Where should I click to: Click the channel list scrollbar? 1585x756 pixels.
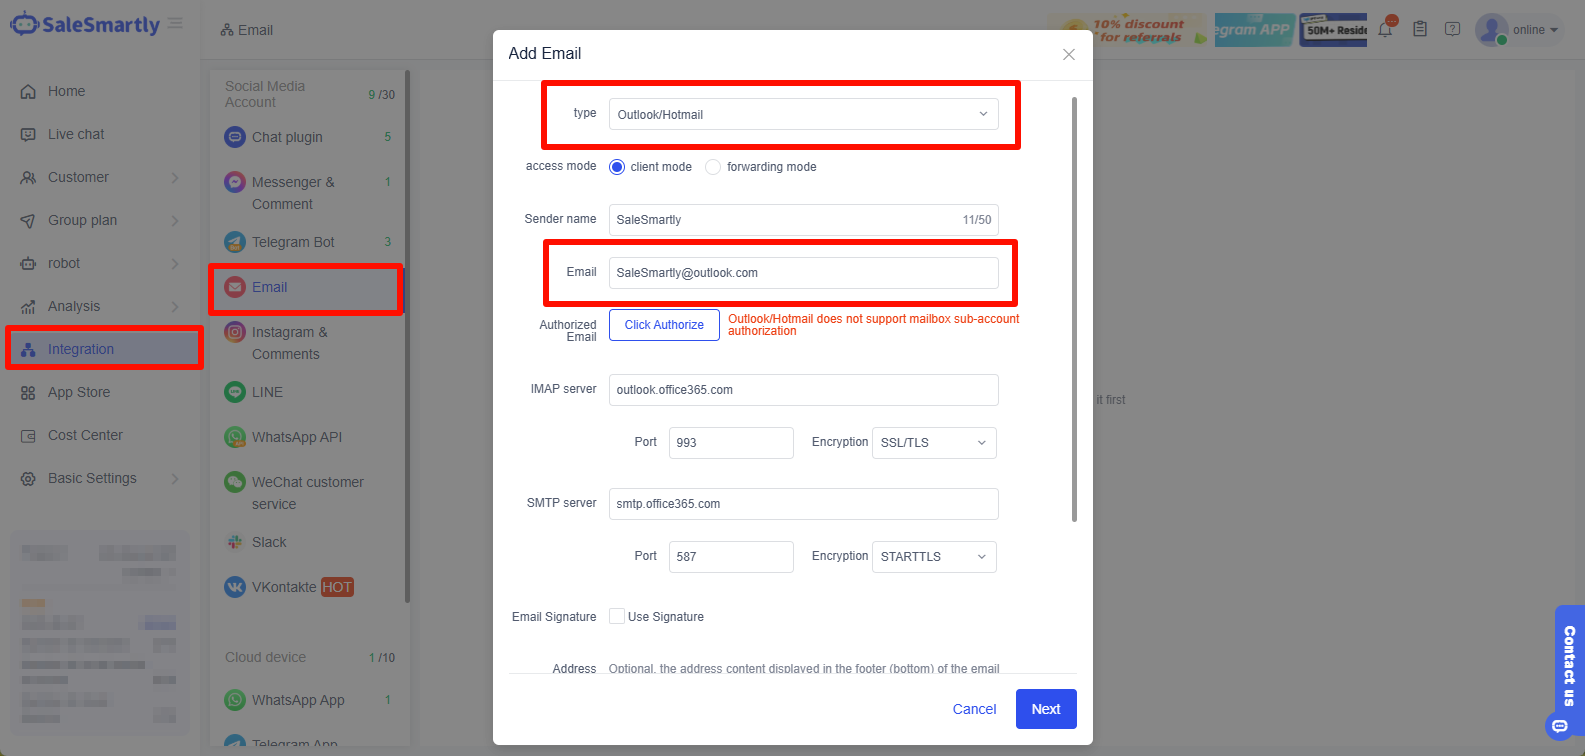click(407, 336)
